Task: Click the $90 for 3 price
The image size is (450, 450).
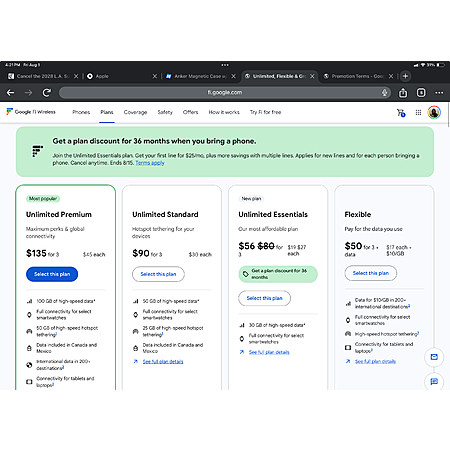Action: [x=147, y=254]
